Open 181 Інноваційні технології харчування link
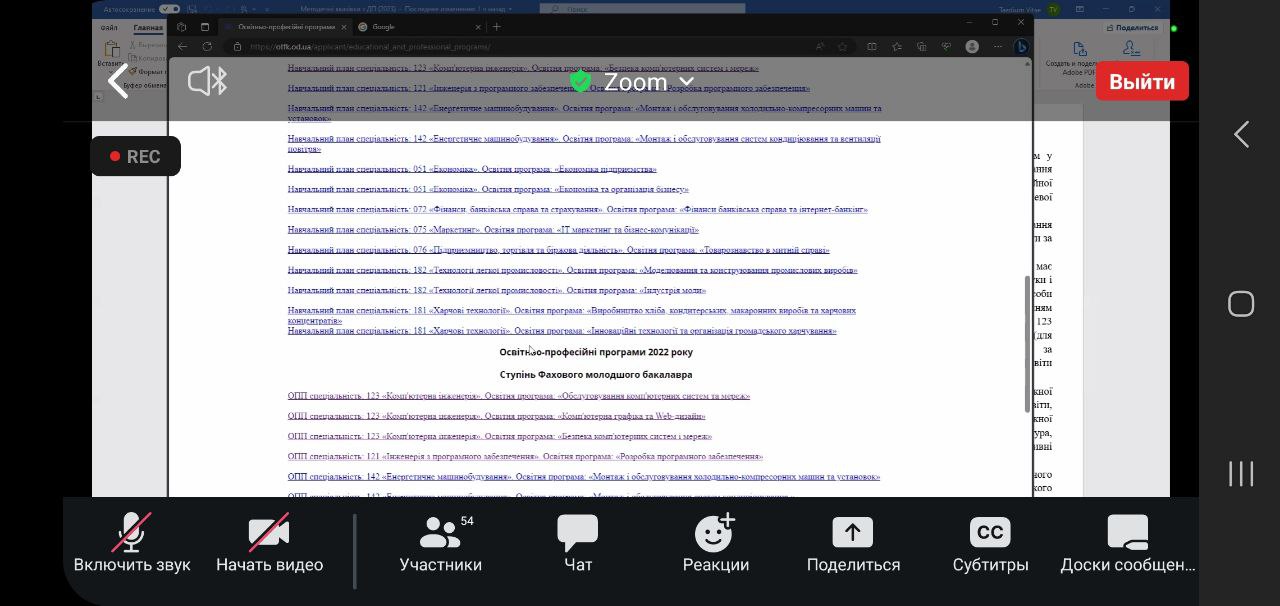This screenshot has width=1280, height=606. coord(562,330)
